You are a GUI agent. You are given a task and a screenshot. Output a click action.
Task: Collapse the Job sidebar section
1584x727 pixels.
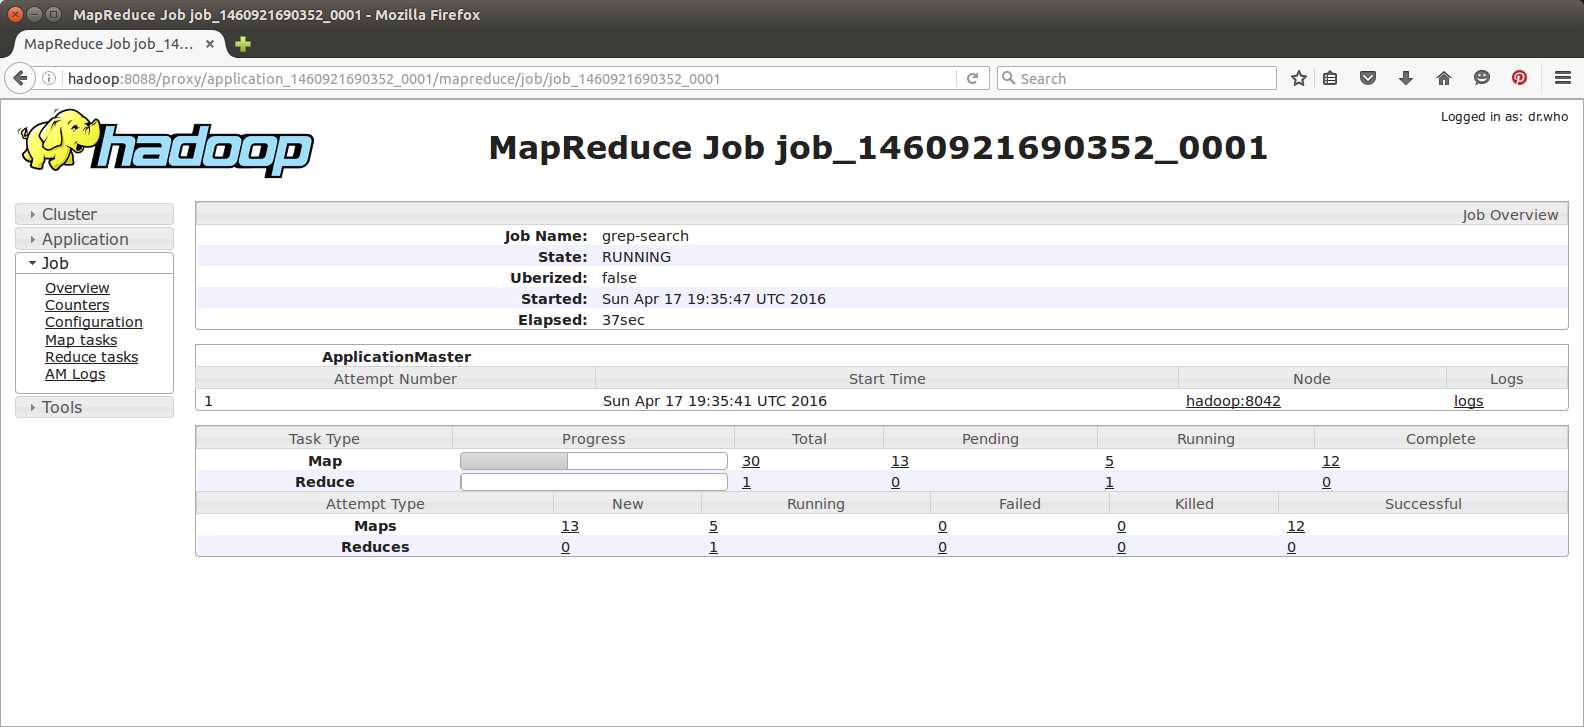(x=94, y=263)
